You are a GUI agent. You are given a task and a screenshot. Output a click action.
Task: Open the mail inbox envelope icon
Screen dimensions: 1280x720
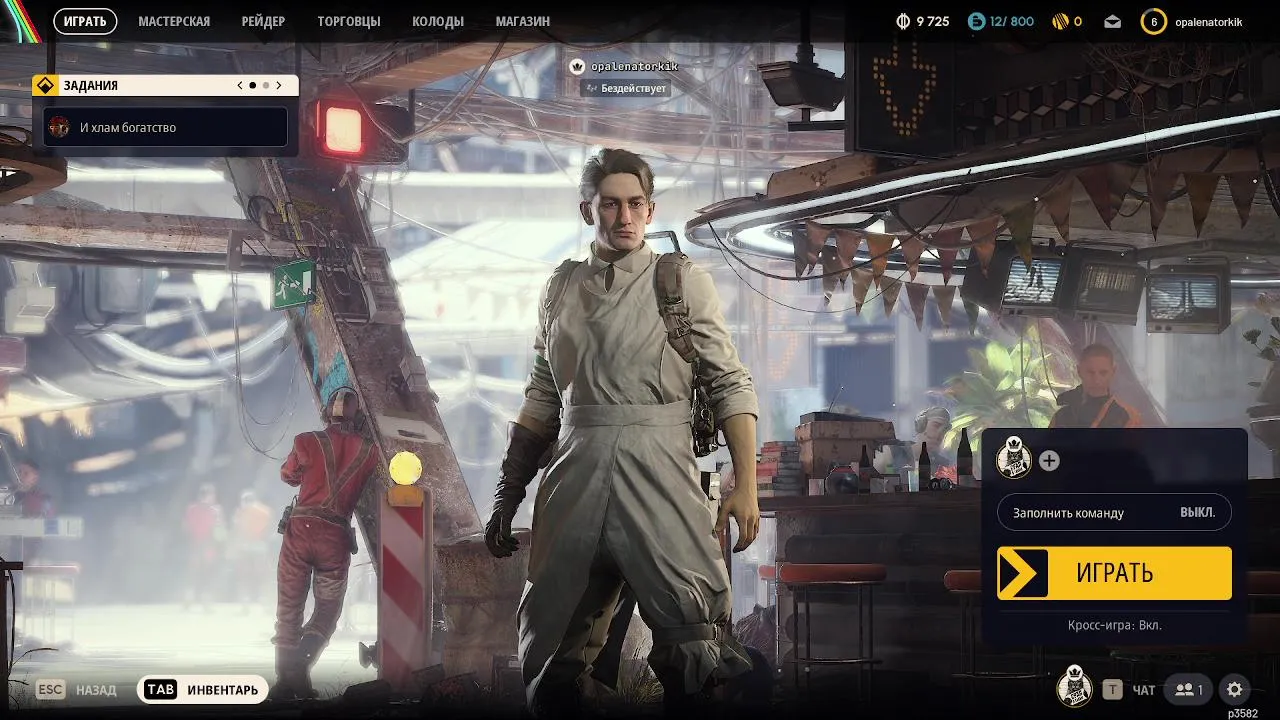tap(1113, 22)
